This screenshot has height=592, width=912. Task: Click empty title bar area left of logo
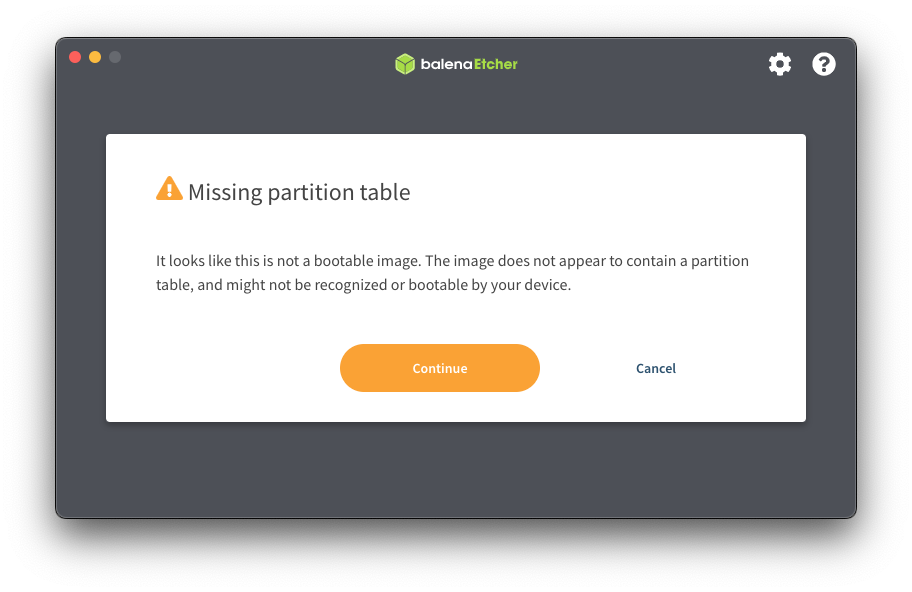(250, 64)
